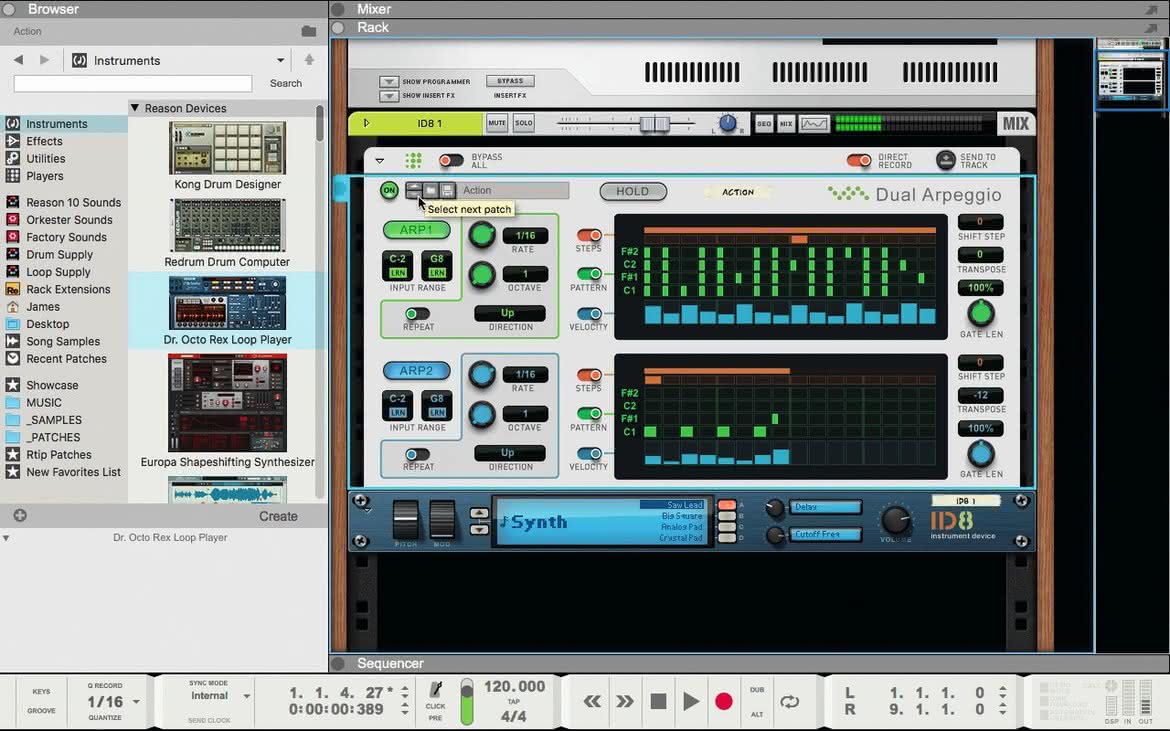The height and width of the screenshot is (731, 1170).
Task: Toggle ARP1 Pattern switch
Action: (589, 274)
